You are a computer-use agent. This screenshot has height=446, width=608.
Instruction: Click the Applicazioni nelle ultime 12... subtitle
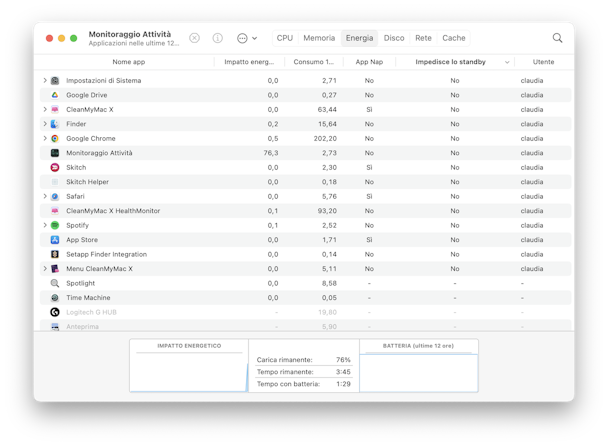point(134,43)
